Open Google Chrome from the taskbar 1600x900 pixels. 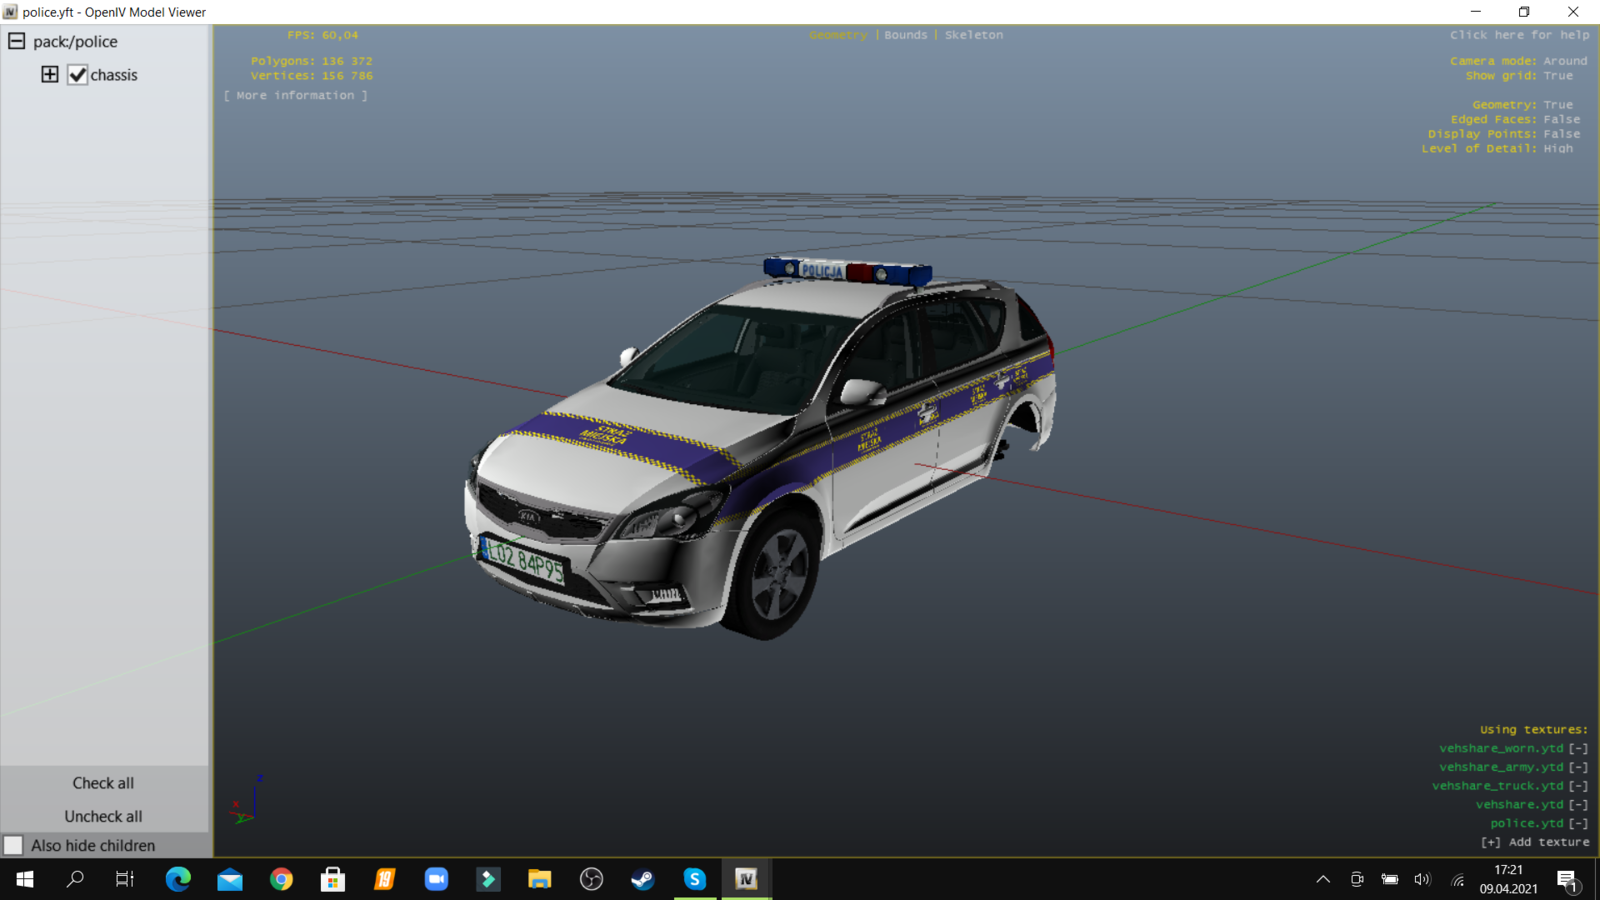click(x=281, y=879)
